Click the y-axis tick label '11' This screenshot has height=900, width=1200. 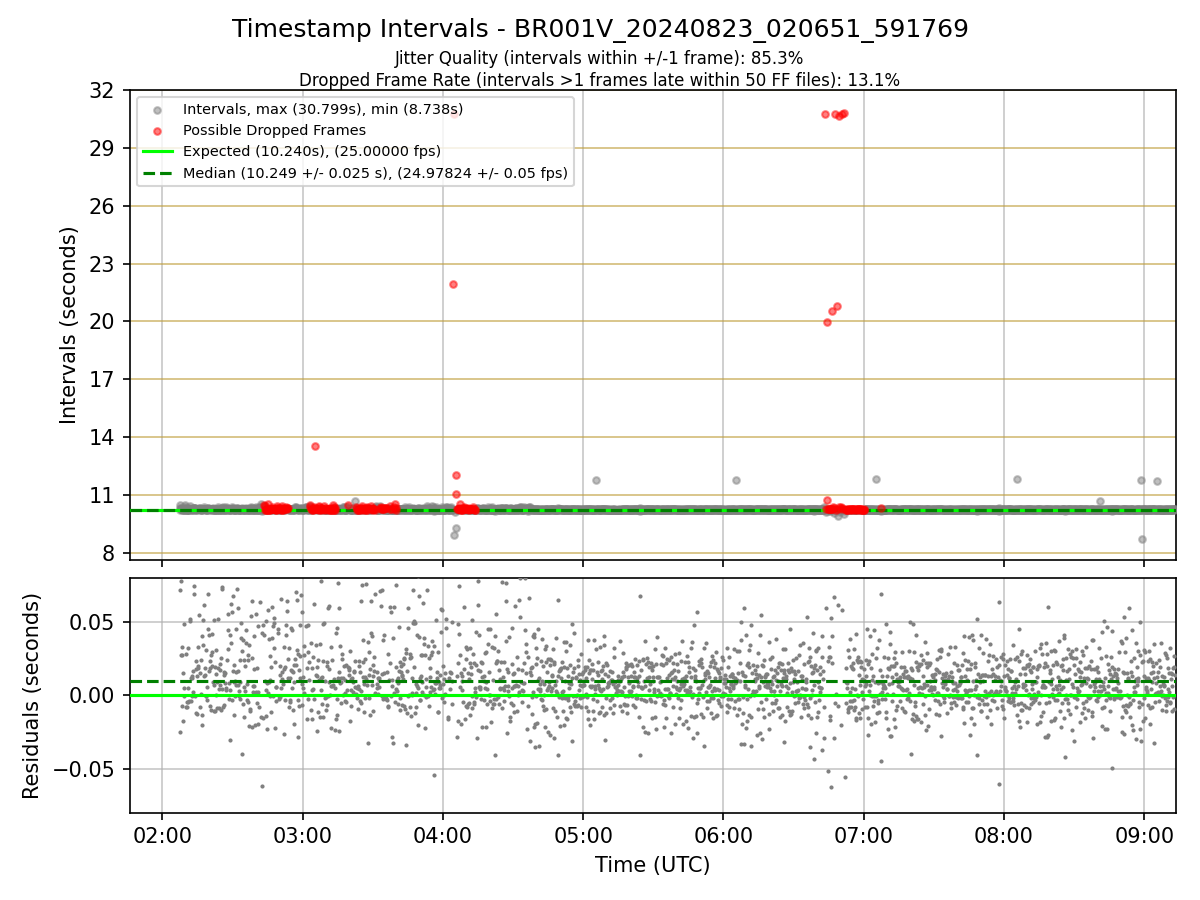click(x=102, y=496)
